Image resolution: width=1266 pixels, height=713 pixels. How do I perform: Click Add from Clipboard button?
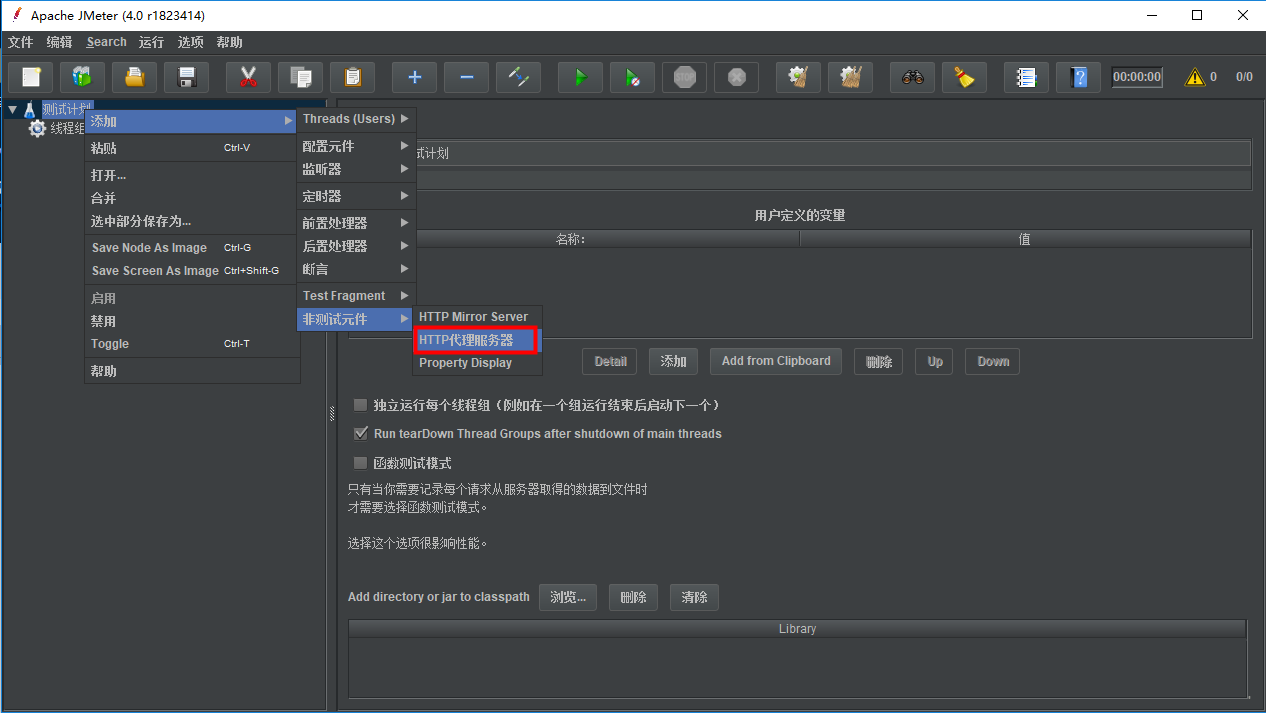(x=776, y=361)
